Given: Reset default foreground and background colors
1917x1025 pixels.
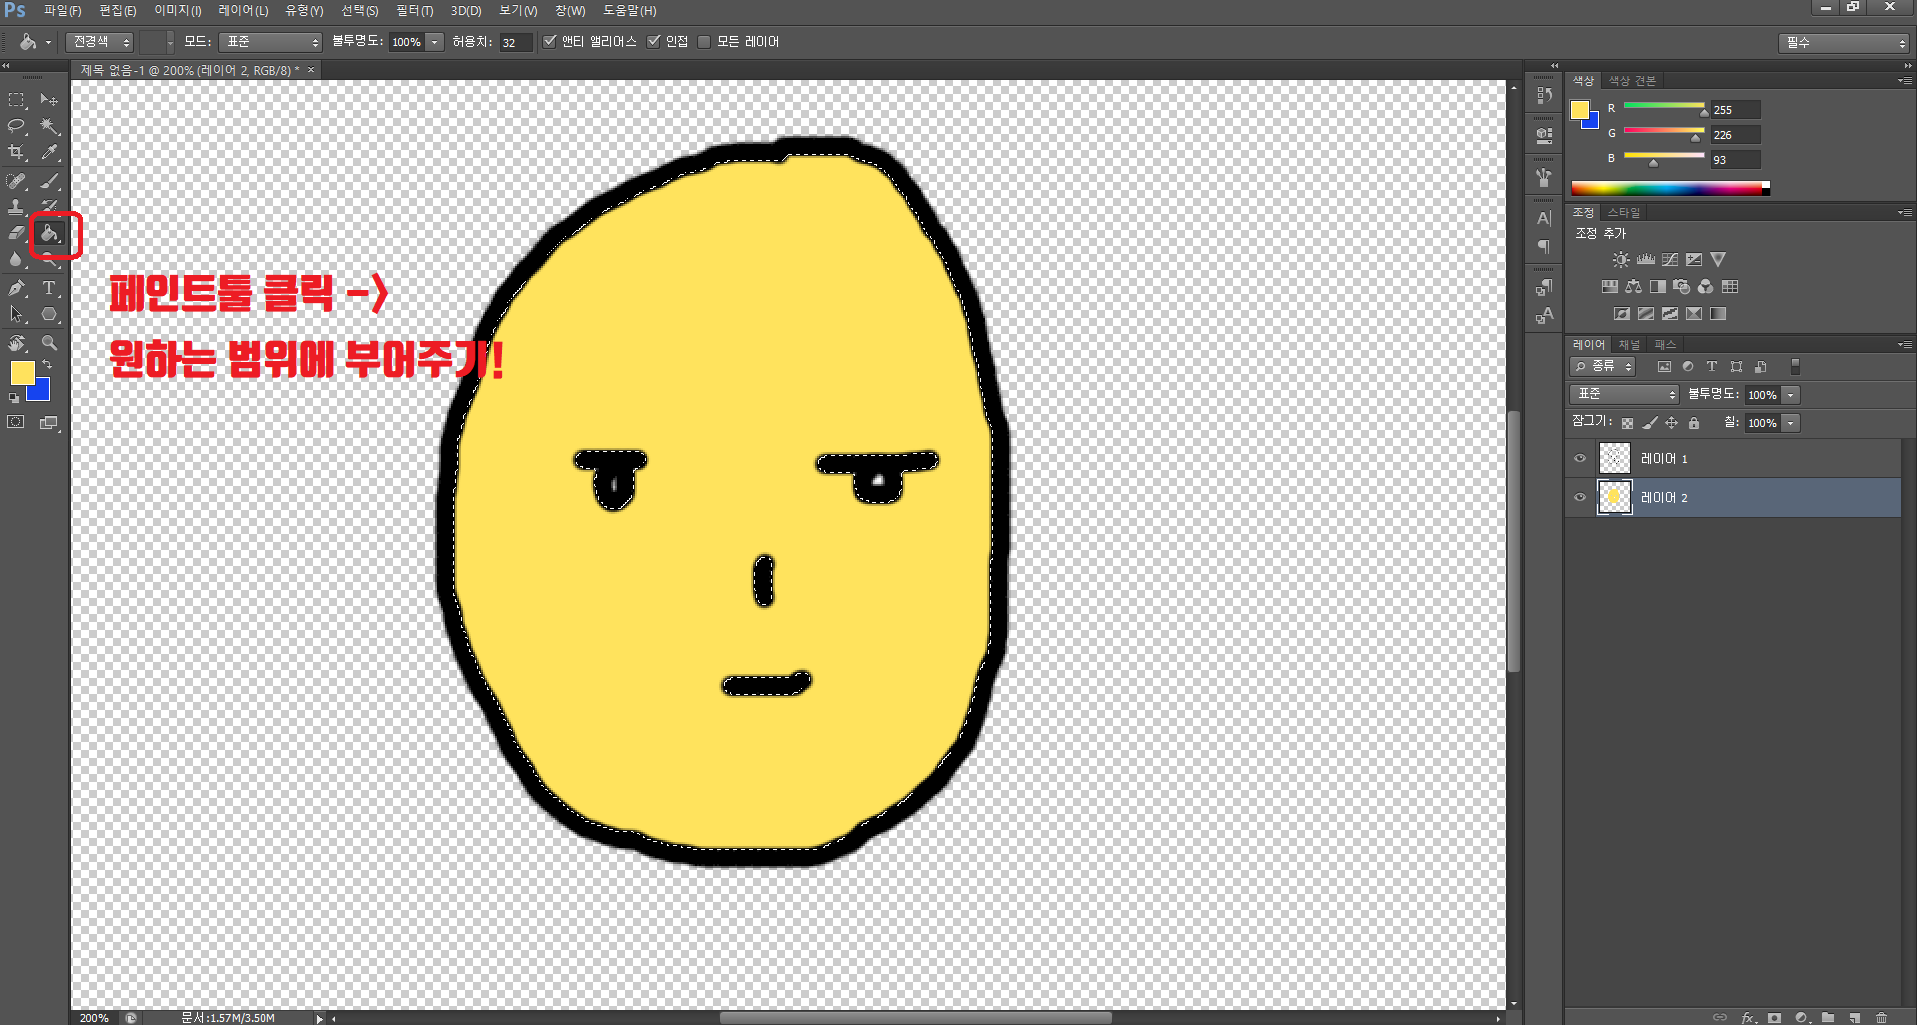Looking at the screenshot, I should (x=14, y=398).
